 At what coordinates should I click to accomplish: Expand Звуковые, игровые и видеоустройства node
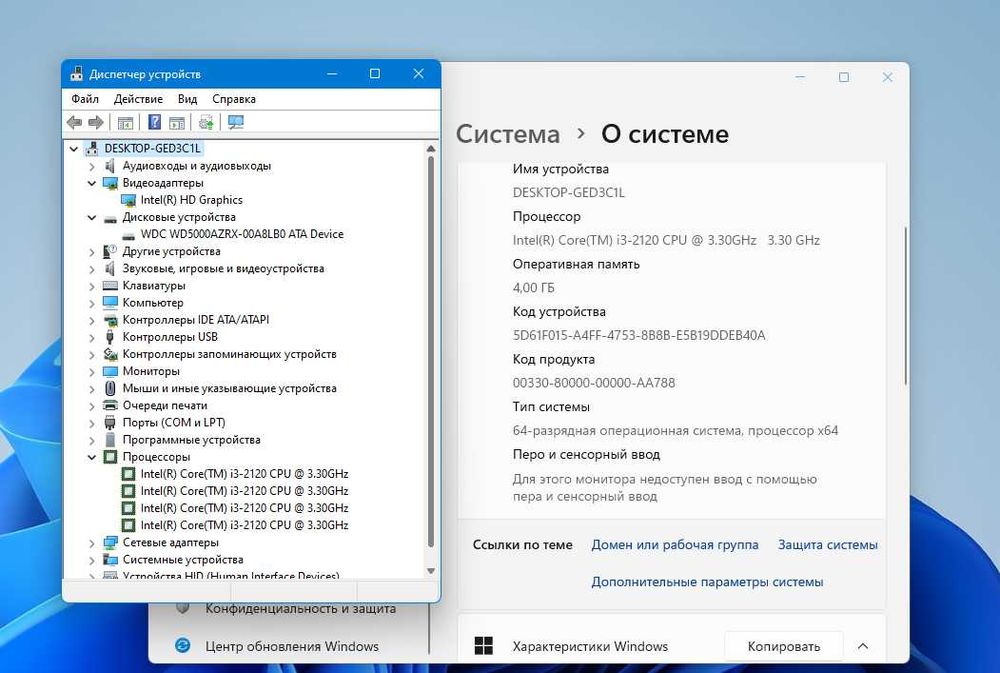[x=92, y=269]
